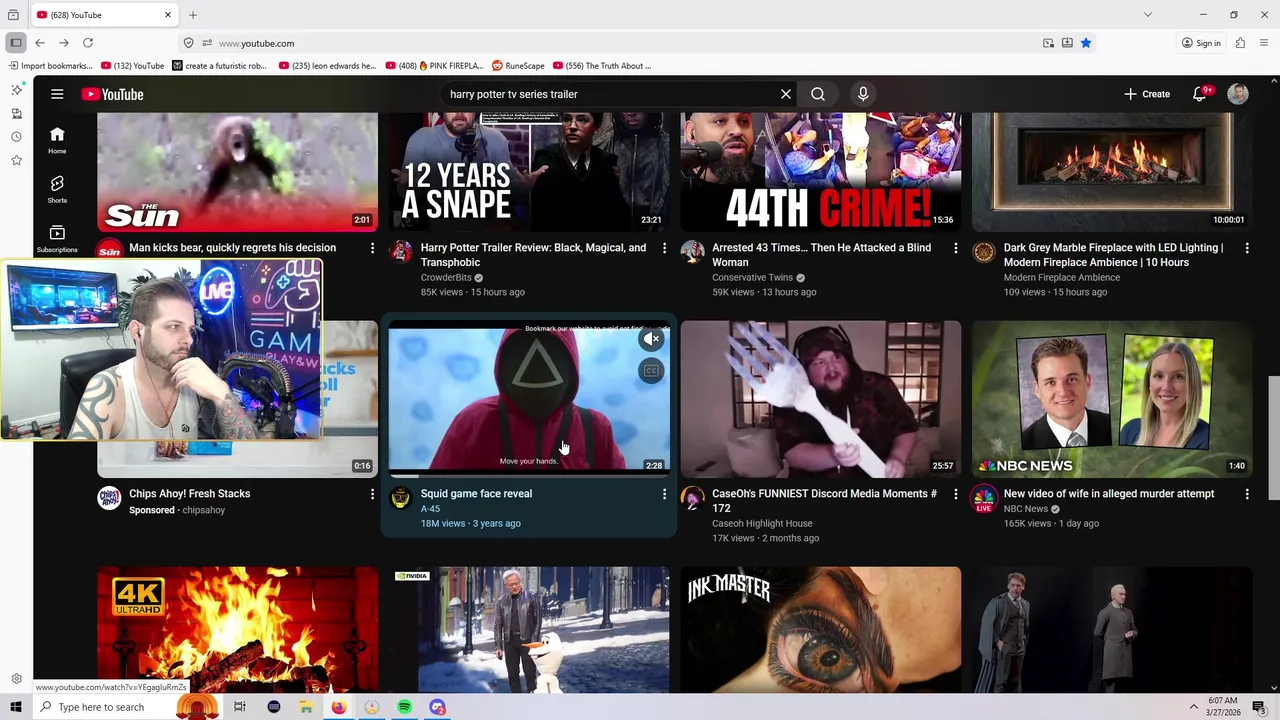Open options for Chips Ahoy Fresh Stacks ad
Viewport: 1280px width, 720px height.
tap(372, 494)
